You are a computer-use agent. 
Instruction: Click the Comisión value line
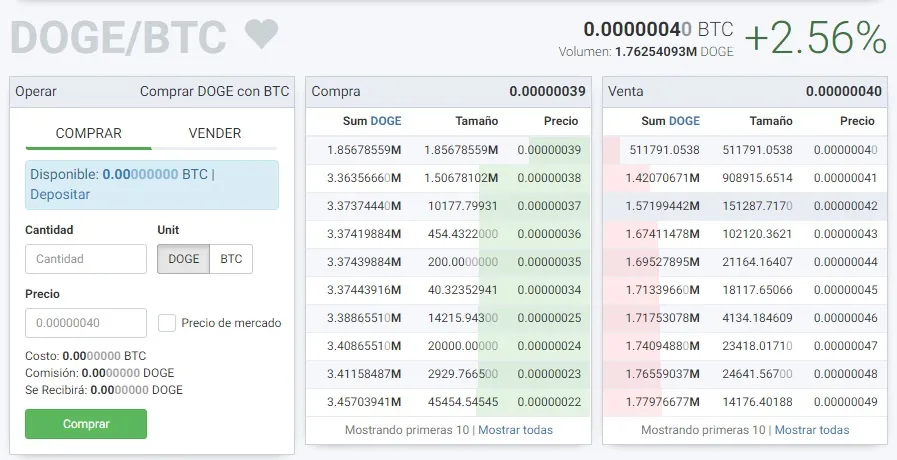pos(100,373)
